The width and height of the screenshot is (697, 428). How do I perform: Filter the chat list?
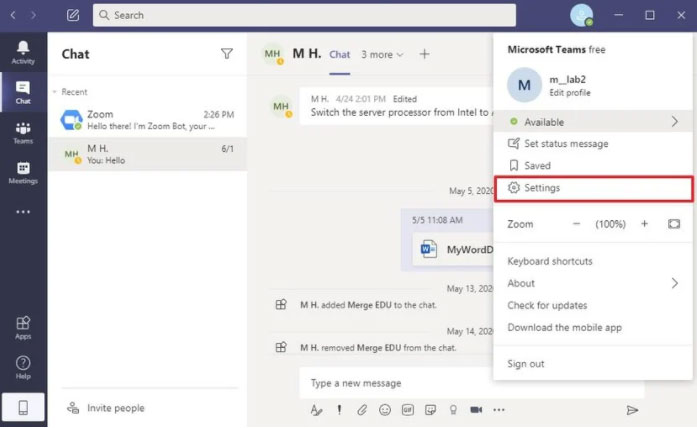(227, 54)
